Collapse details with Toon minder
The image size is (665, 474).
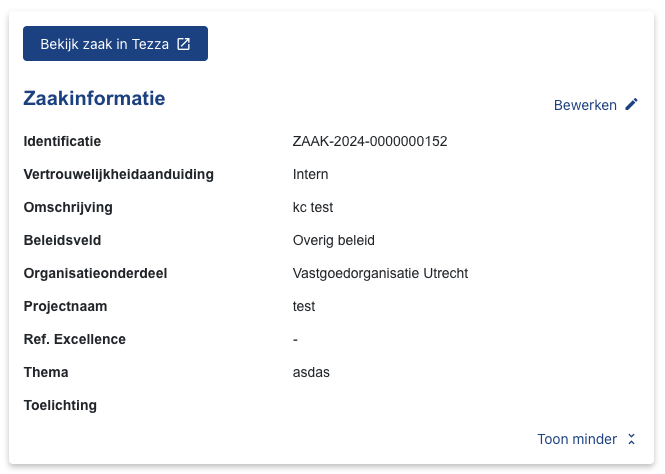587,439
